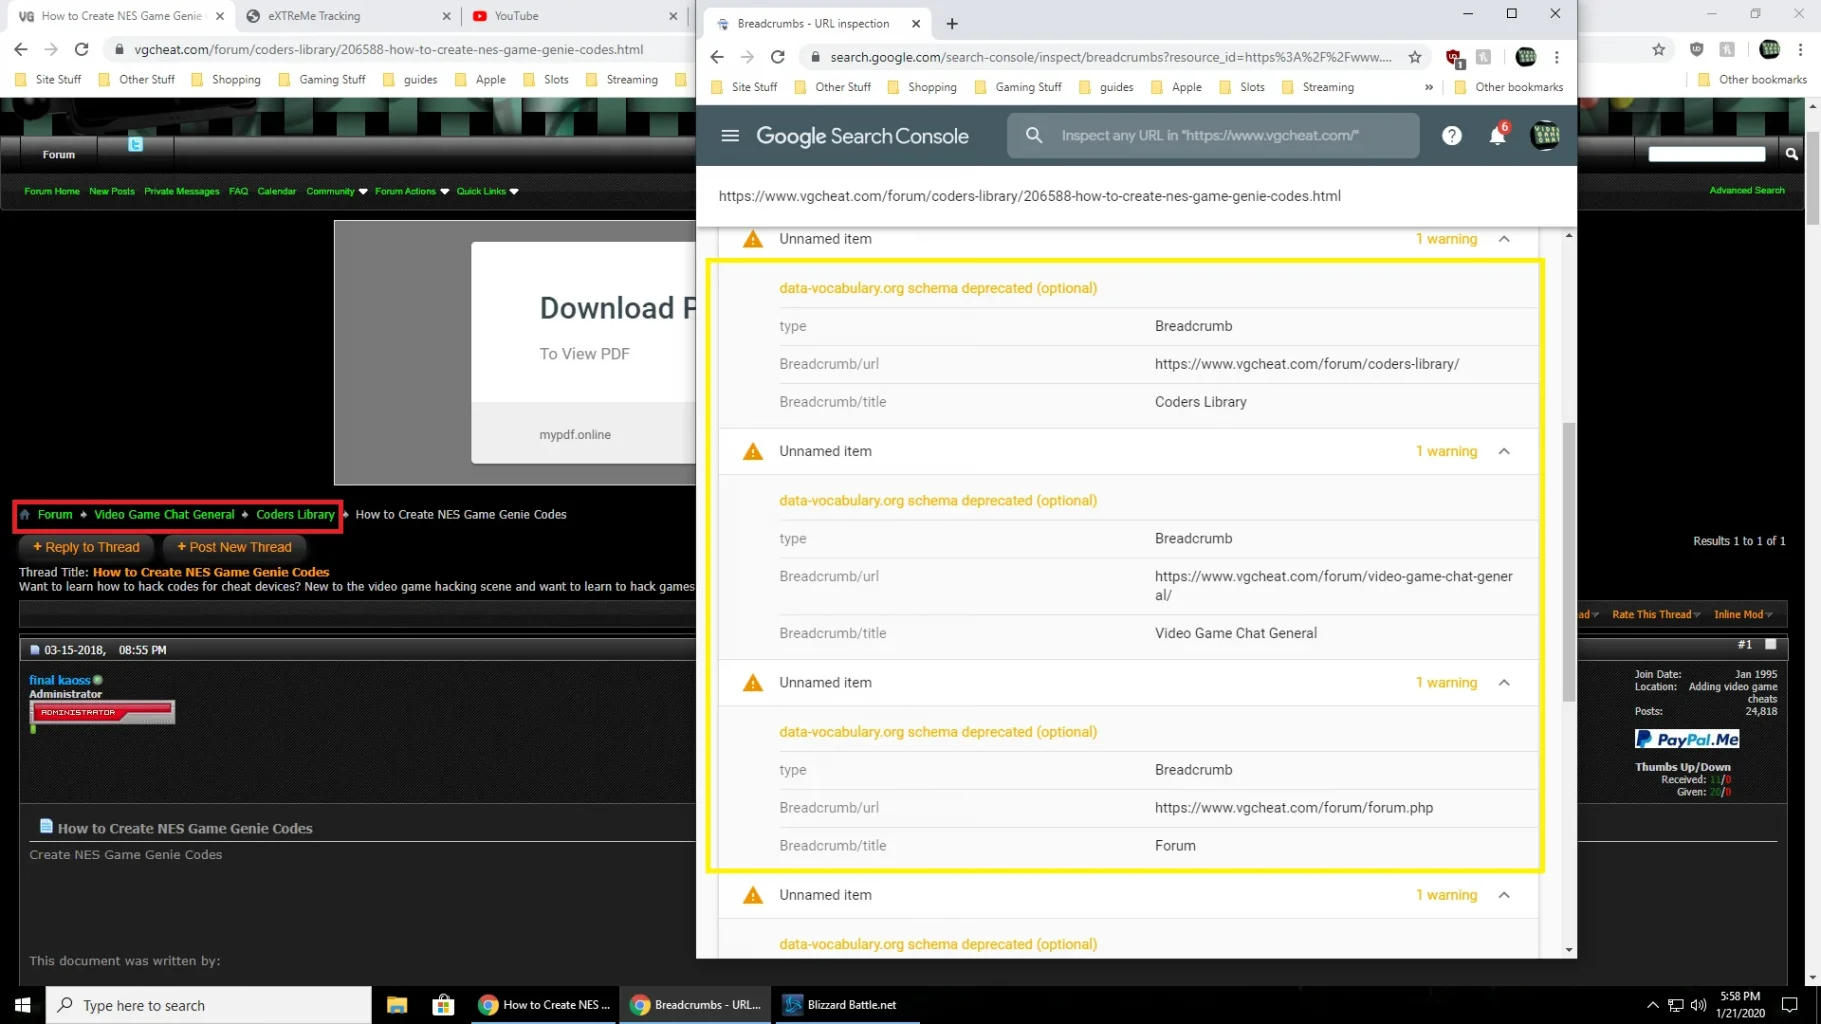Open final kaoss user profile link
1821x1024 pixels.
click(x=60, y=680)
